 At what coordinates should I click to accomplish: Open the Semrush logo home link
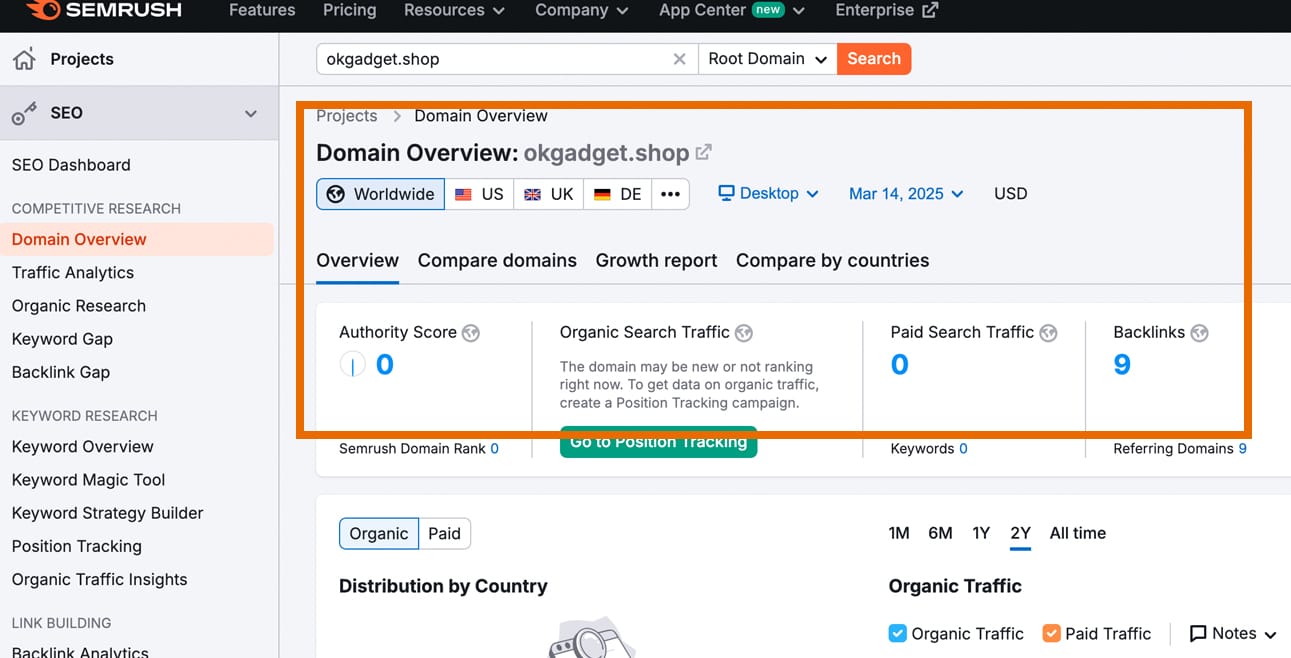(x=104, y=10)
